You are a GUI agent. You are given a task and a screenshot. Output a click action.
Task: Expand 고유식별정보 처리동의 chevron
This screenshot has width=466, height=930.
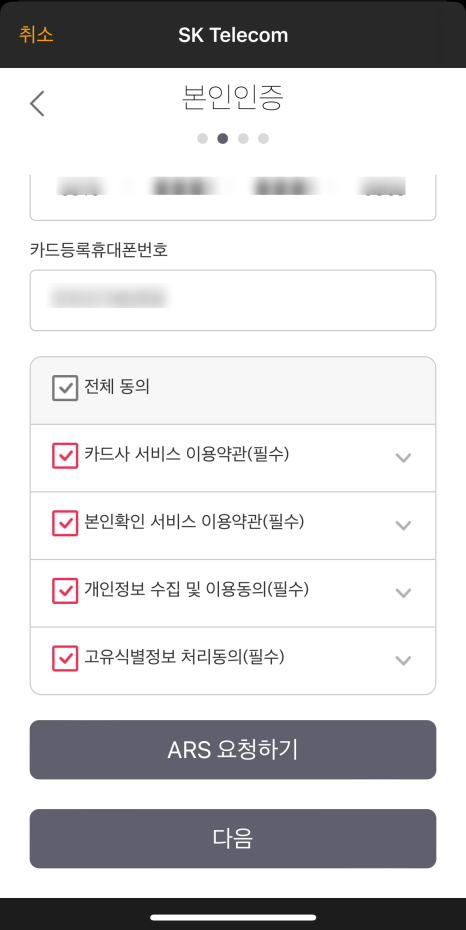coord(403,660)
